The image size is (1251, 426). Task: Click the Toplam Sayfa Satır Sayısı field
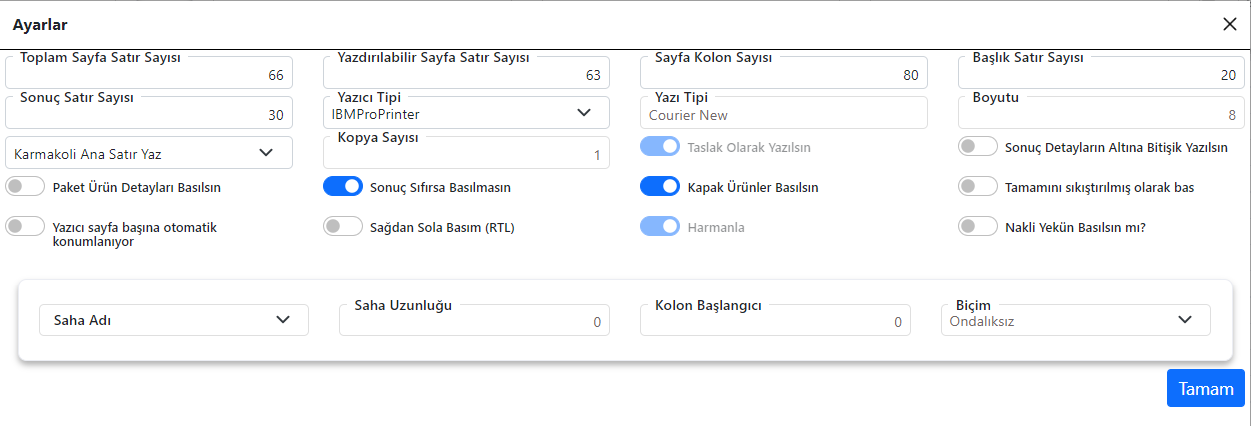tap(149, 75)
